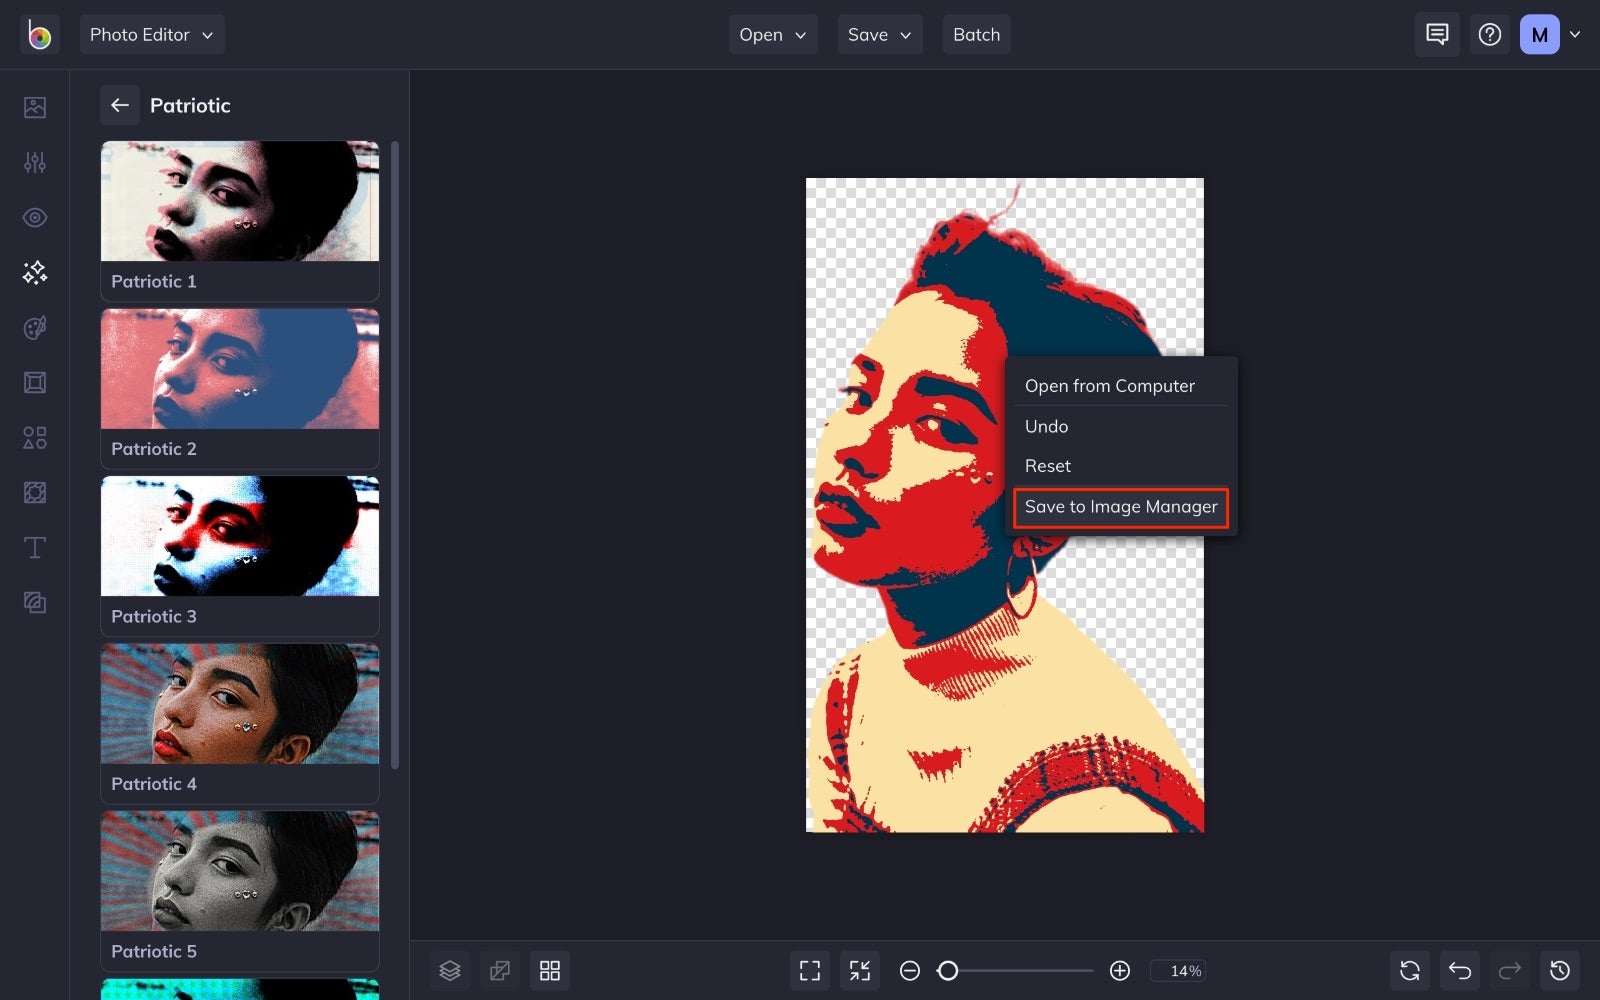This screenshot has width=1600, height=1000.
Task: Open the Edit adjustments sliders panel
Action: click(x=35, y=162)
